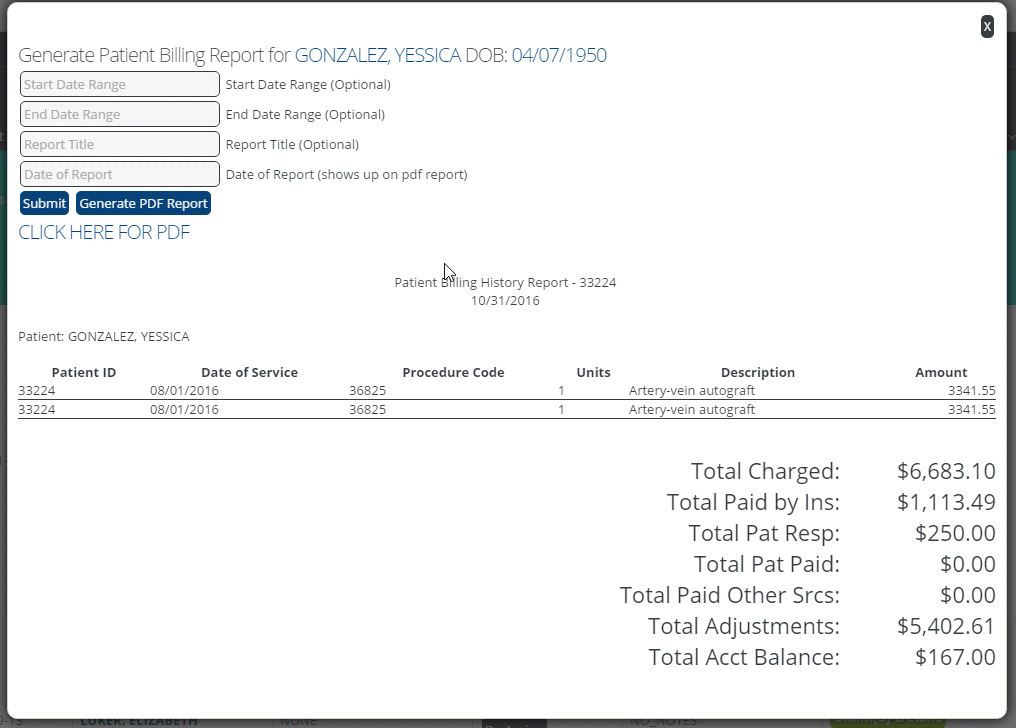Select the Procedure Code column header
The height and width of the screenshot is (728, 1016).
pos(453,372)
